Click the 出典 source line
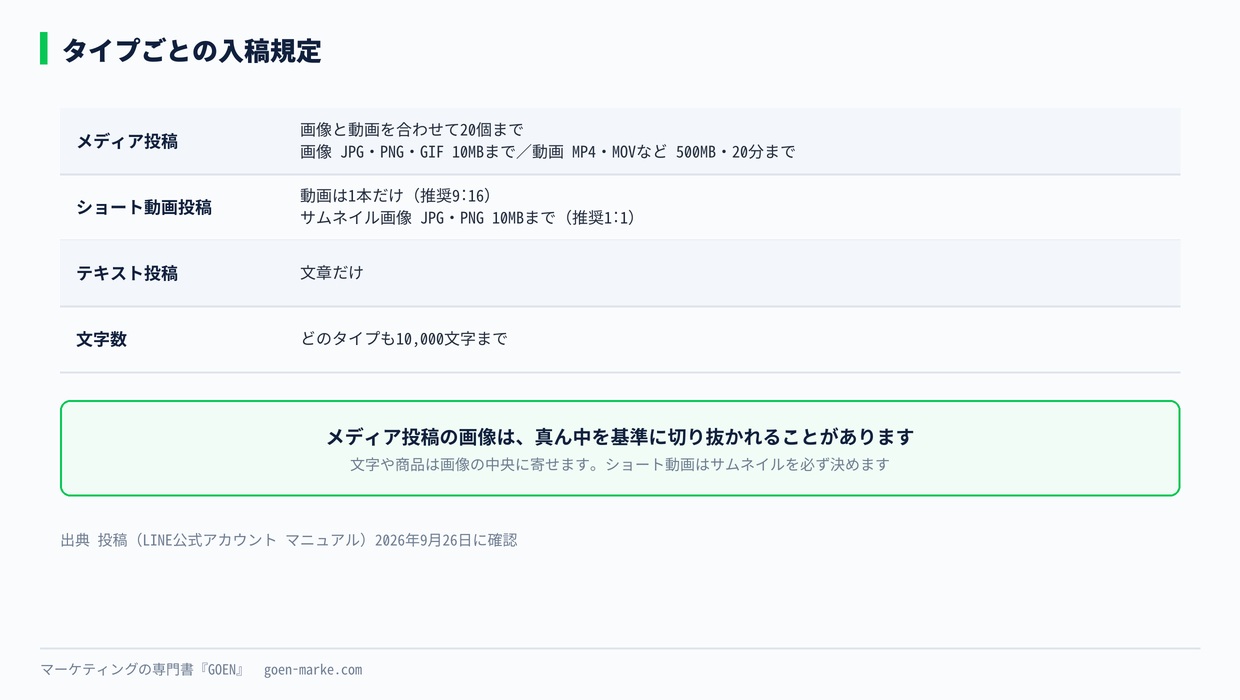The width and height of the screenshot is (1240, 700). [x=289, y=540]
